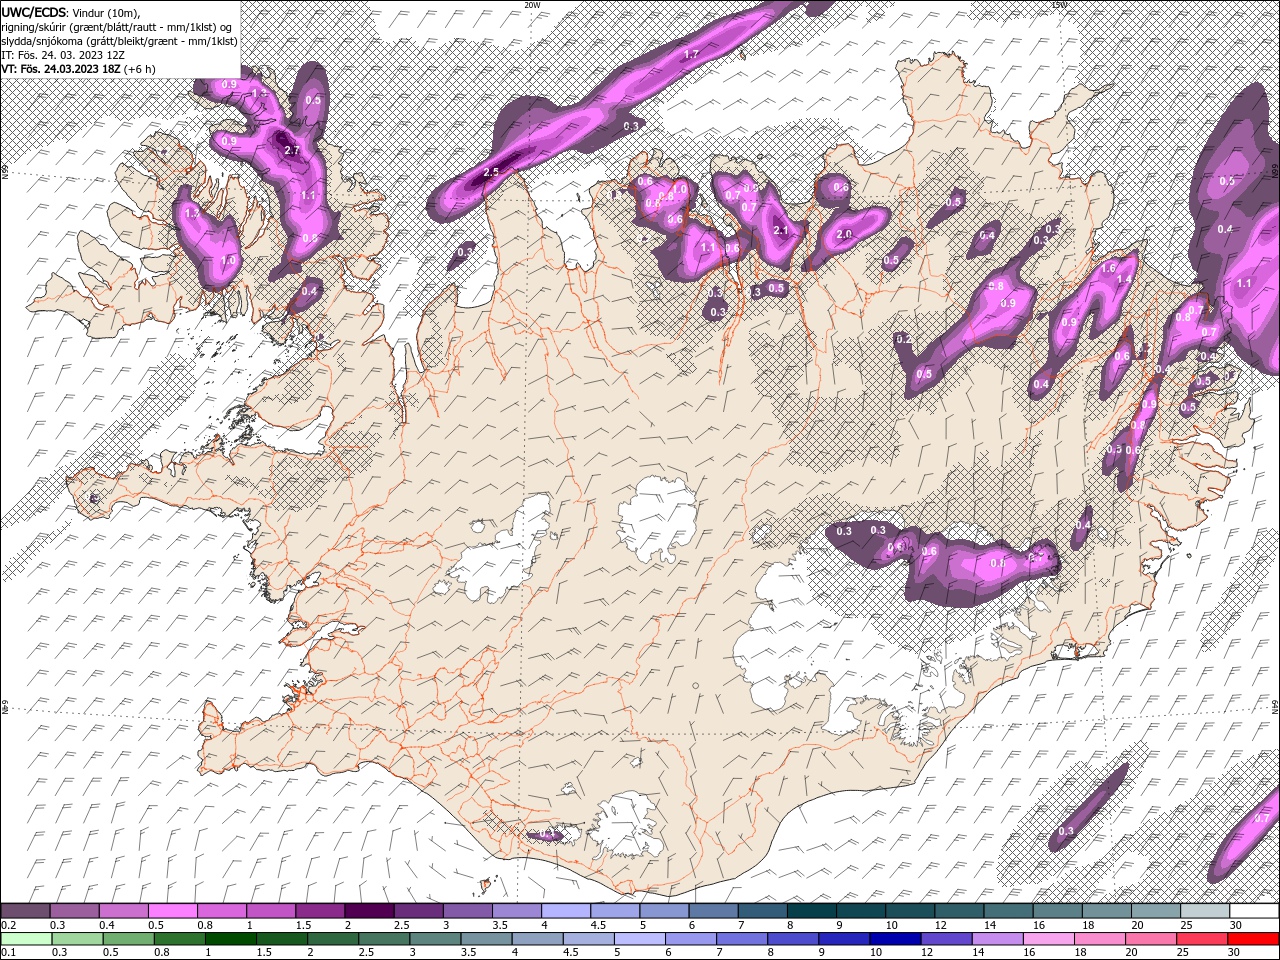The height and width of the screenshot is (960, 1280).
Task: Select the light gray 25–30 snow legend swatch
Action: (x=1204, y=911)
